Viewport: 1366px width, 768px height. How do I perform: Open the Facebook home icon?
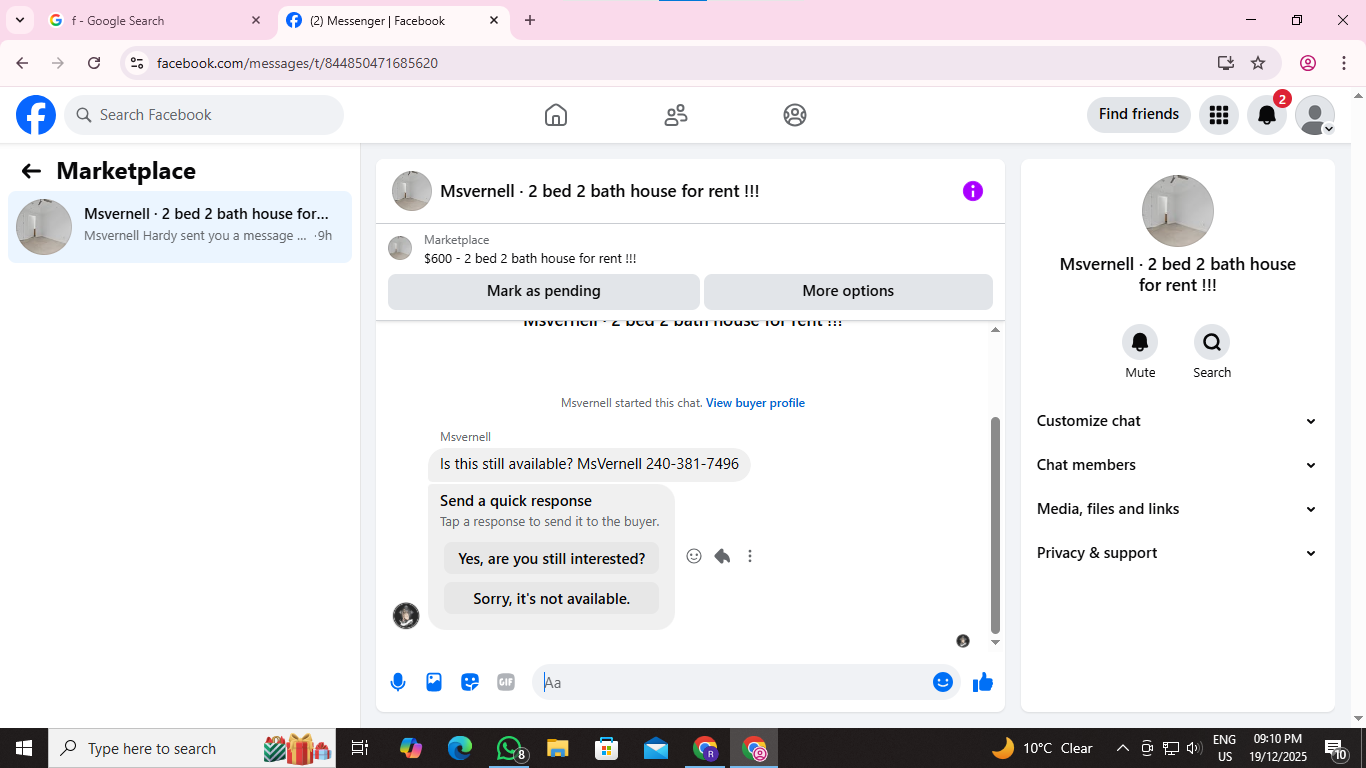coord(556,115)
